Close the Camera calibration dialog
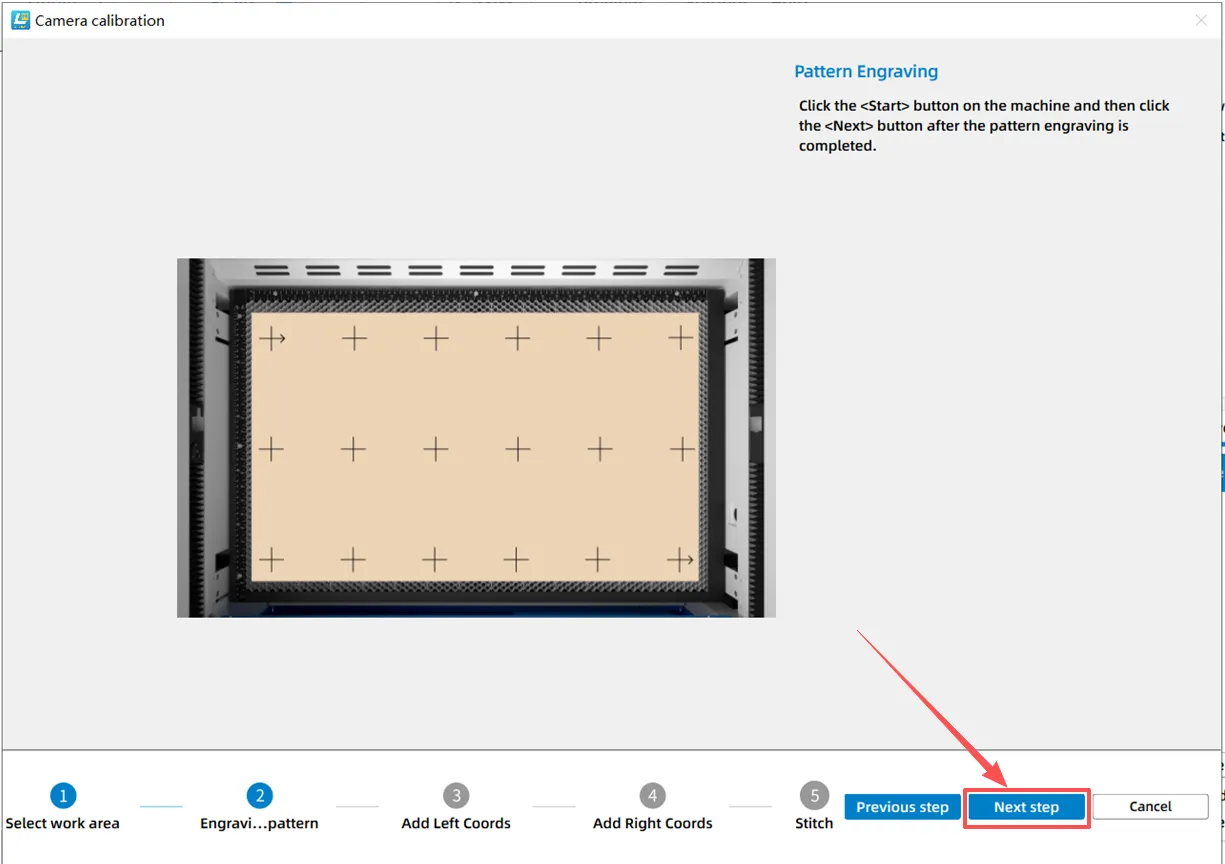The image size is (1225, 864). [1201, 20]
